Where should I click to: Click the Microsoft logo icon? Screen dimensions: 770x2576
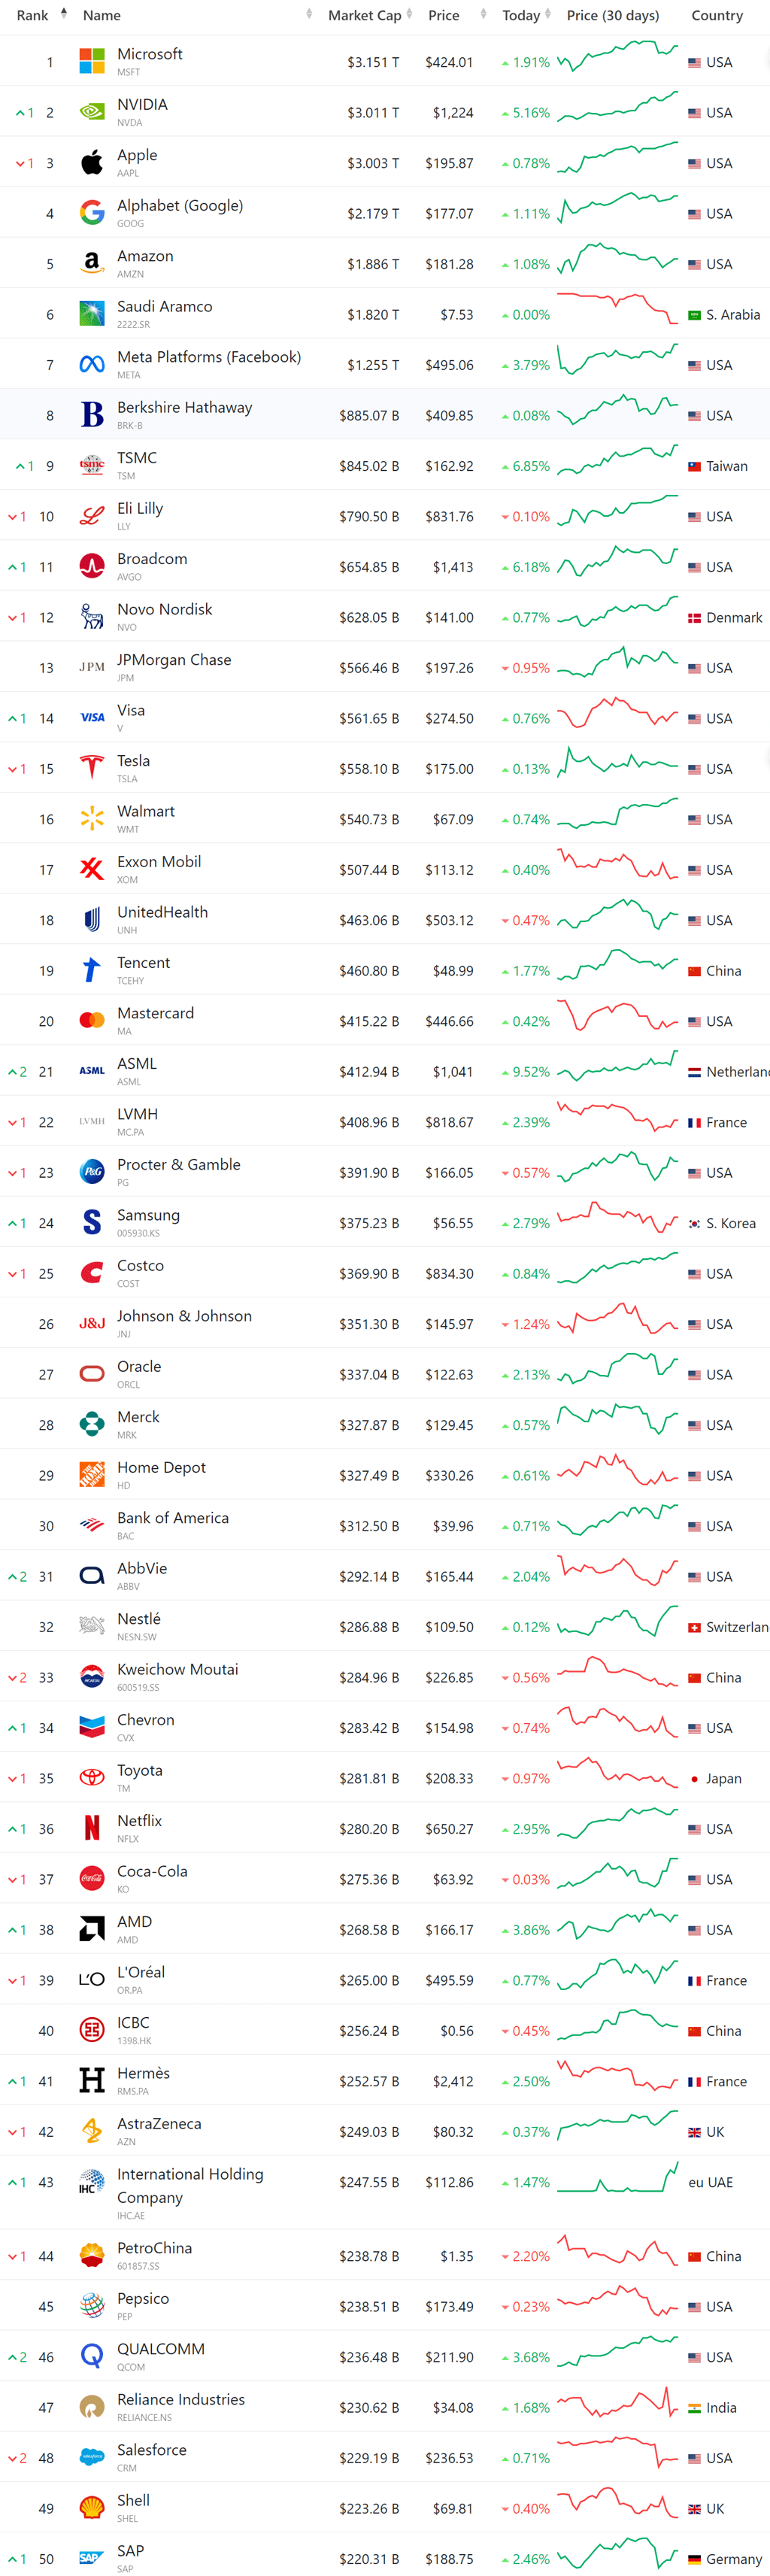coord(92,61)
